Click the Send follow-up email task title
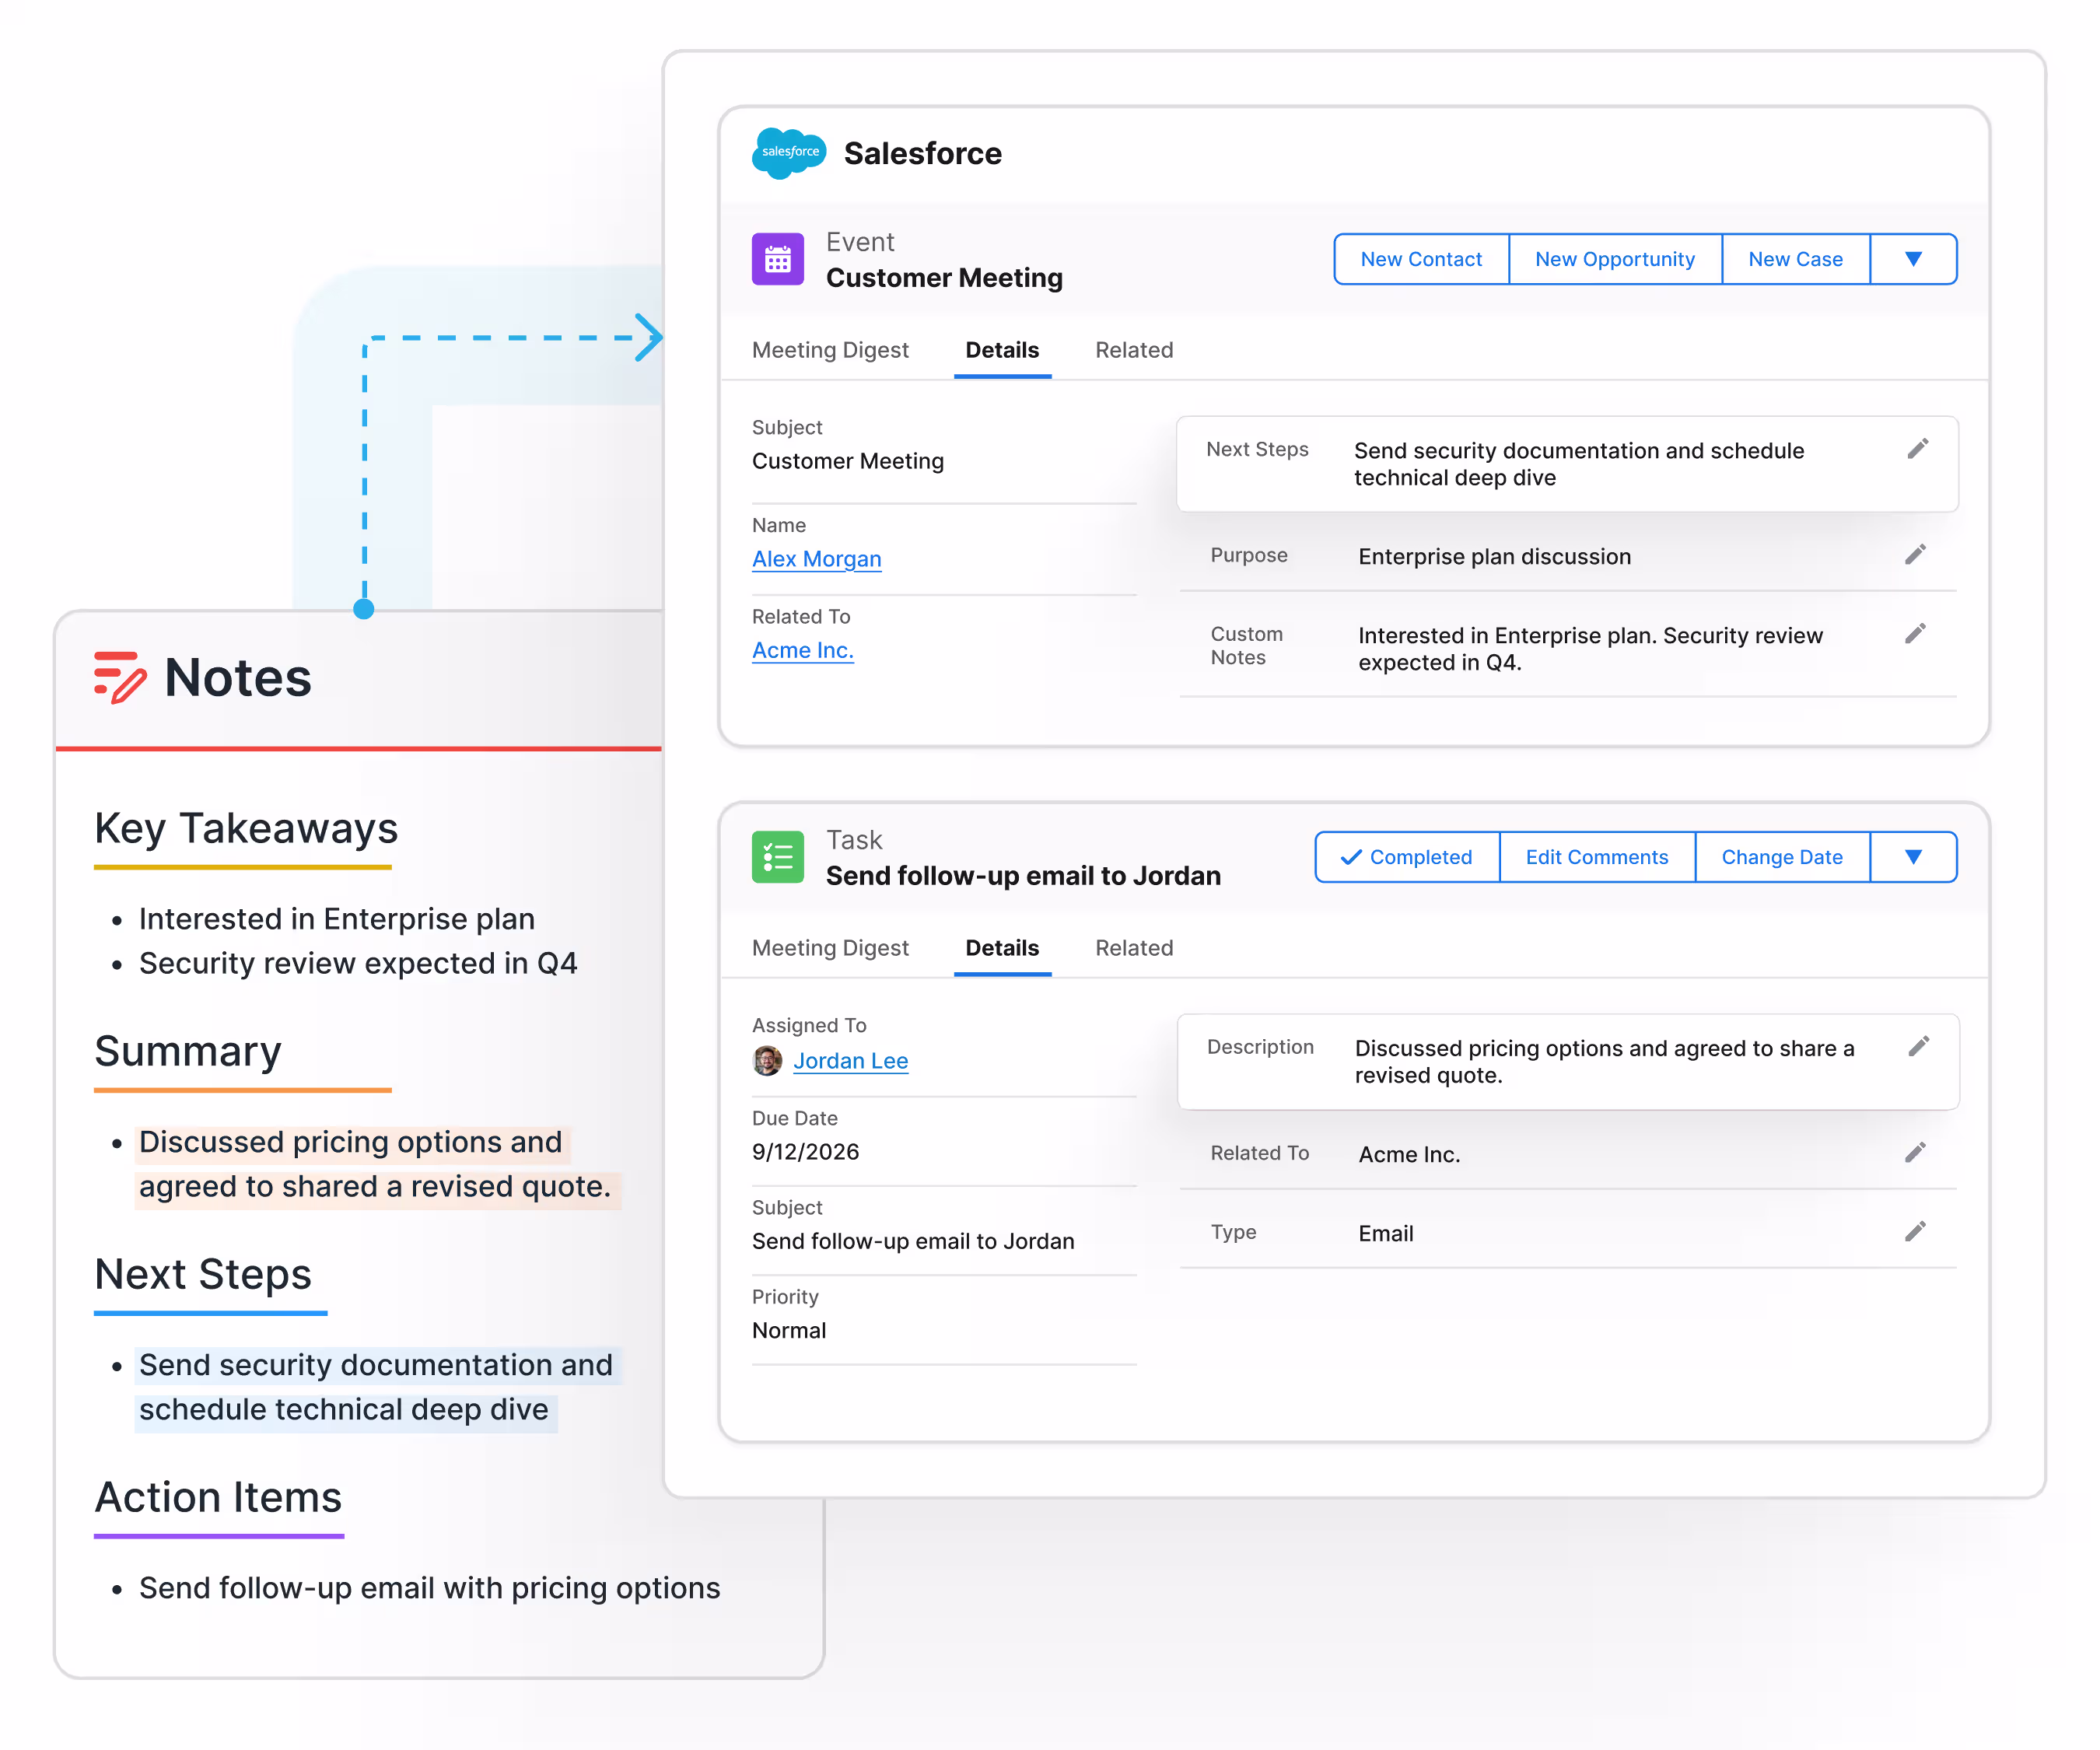This screenshot has height=1750, width=2100. click(1023, 876)
